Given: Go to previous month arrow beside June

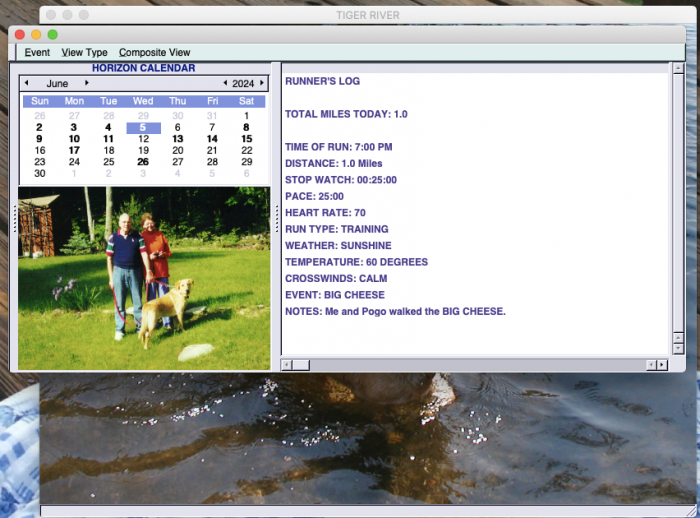Looking at the screenshot, I should (26, 83).
